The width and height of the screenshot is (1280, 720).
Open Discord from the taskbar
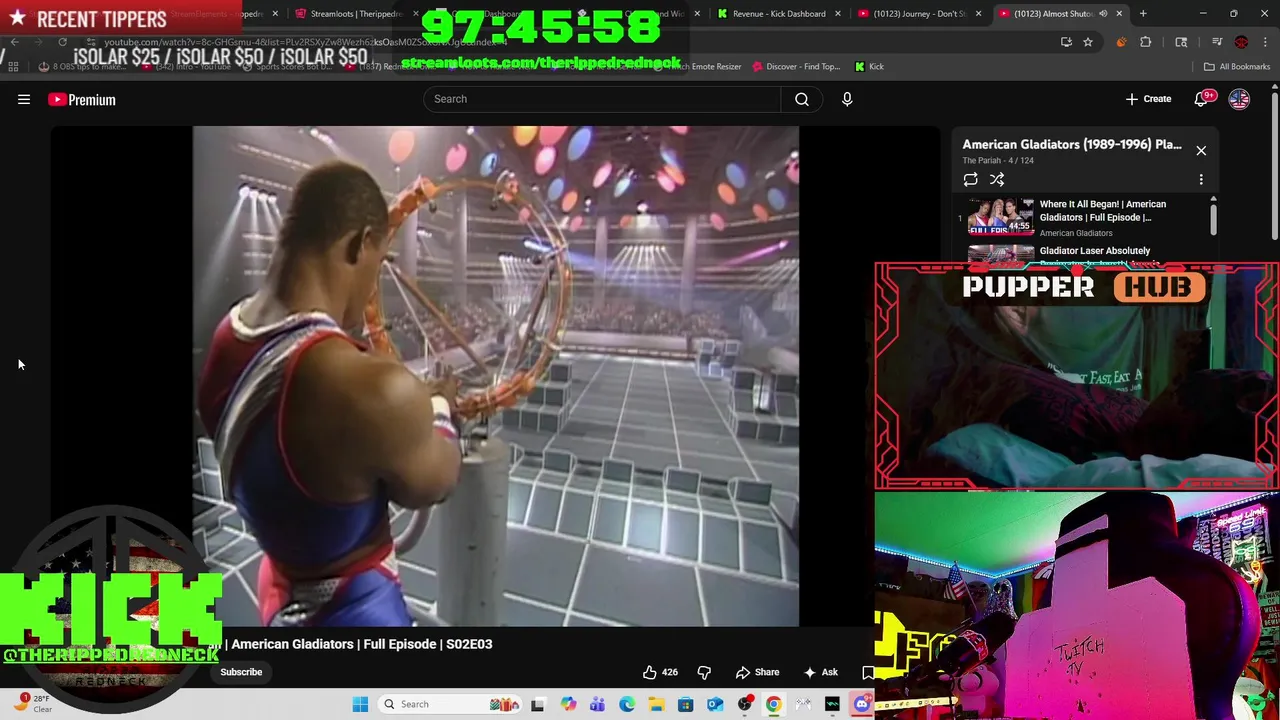(x=862, y=704)
